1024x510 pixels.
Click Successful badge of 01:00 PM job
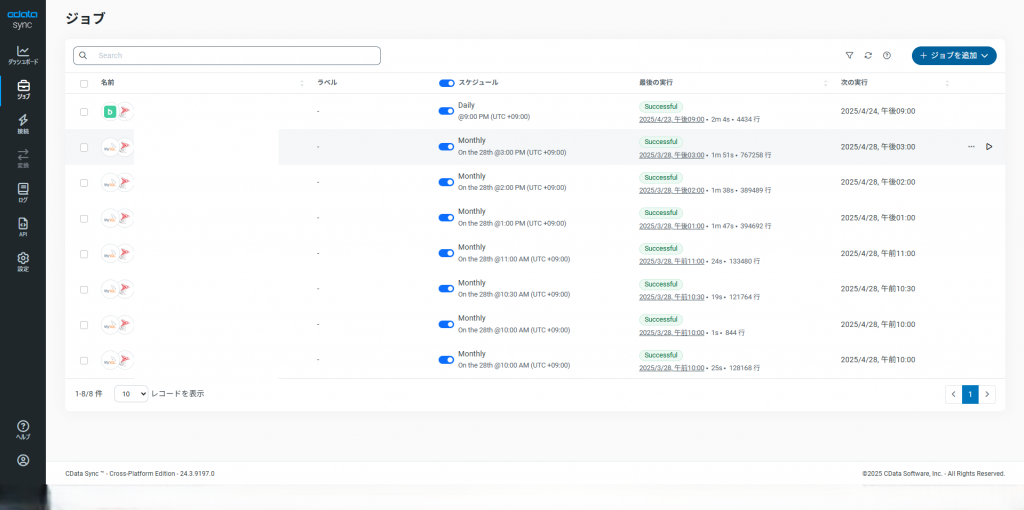point(661,213)
